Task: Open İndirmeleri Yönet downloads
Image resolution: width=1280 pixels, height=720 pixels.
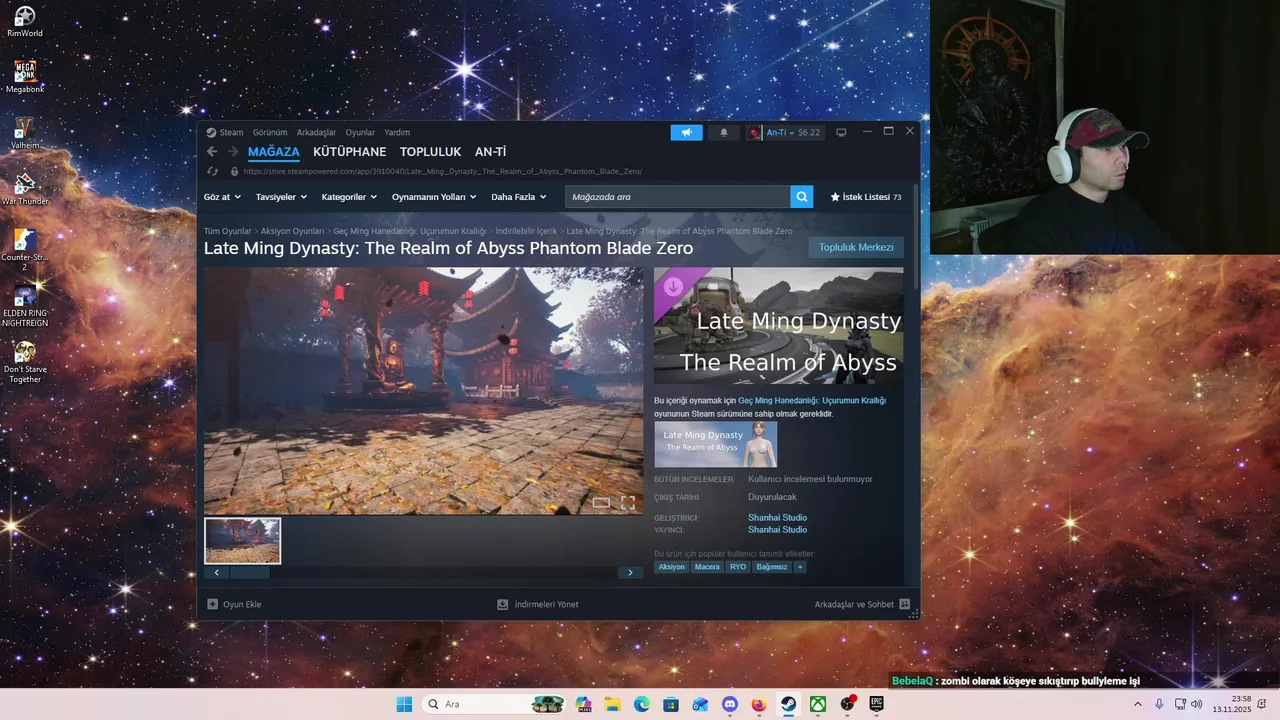Action: pos(538,604)
